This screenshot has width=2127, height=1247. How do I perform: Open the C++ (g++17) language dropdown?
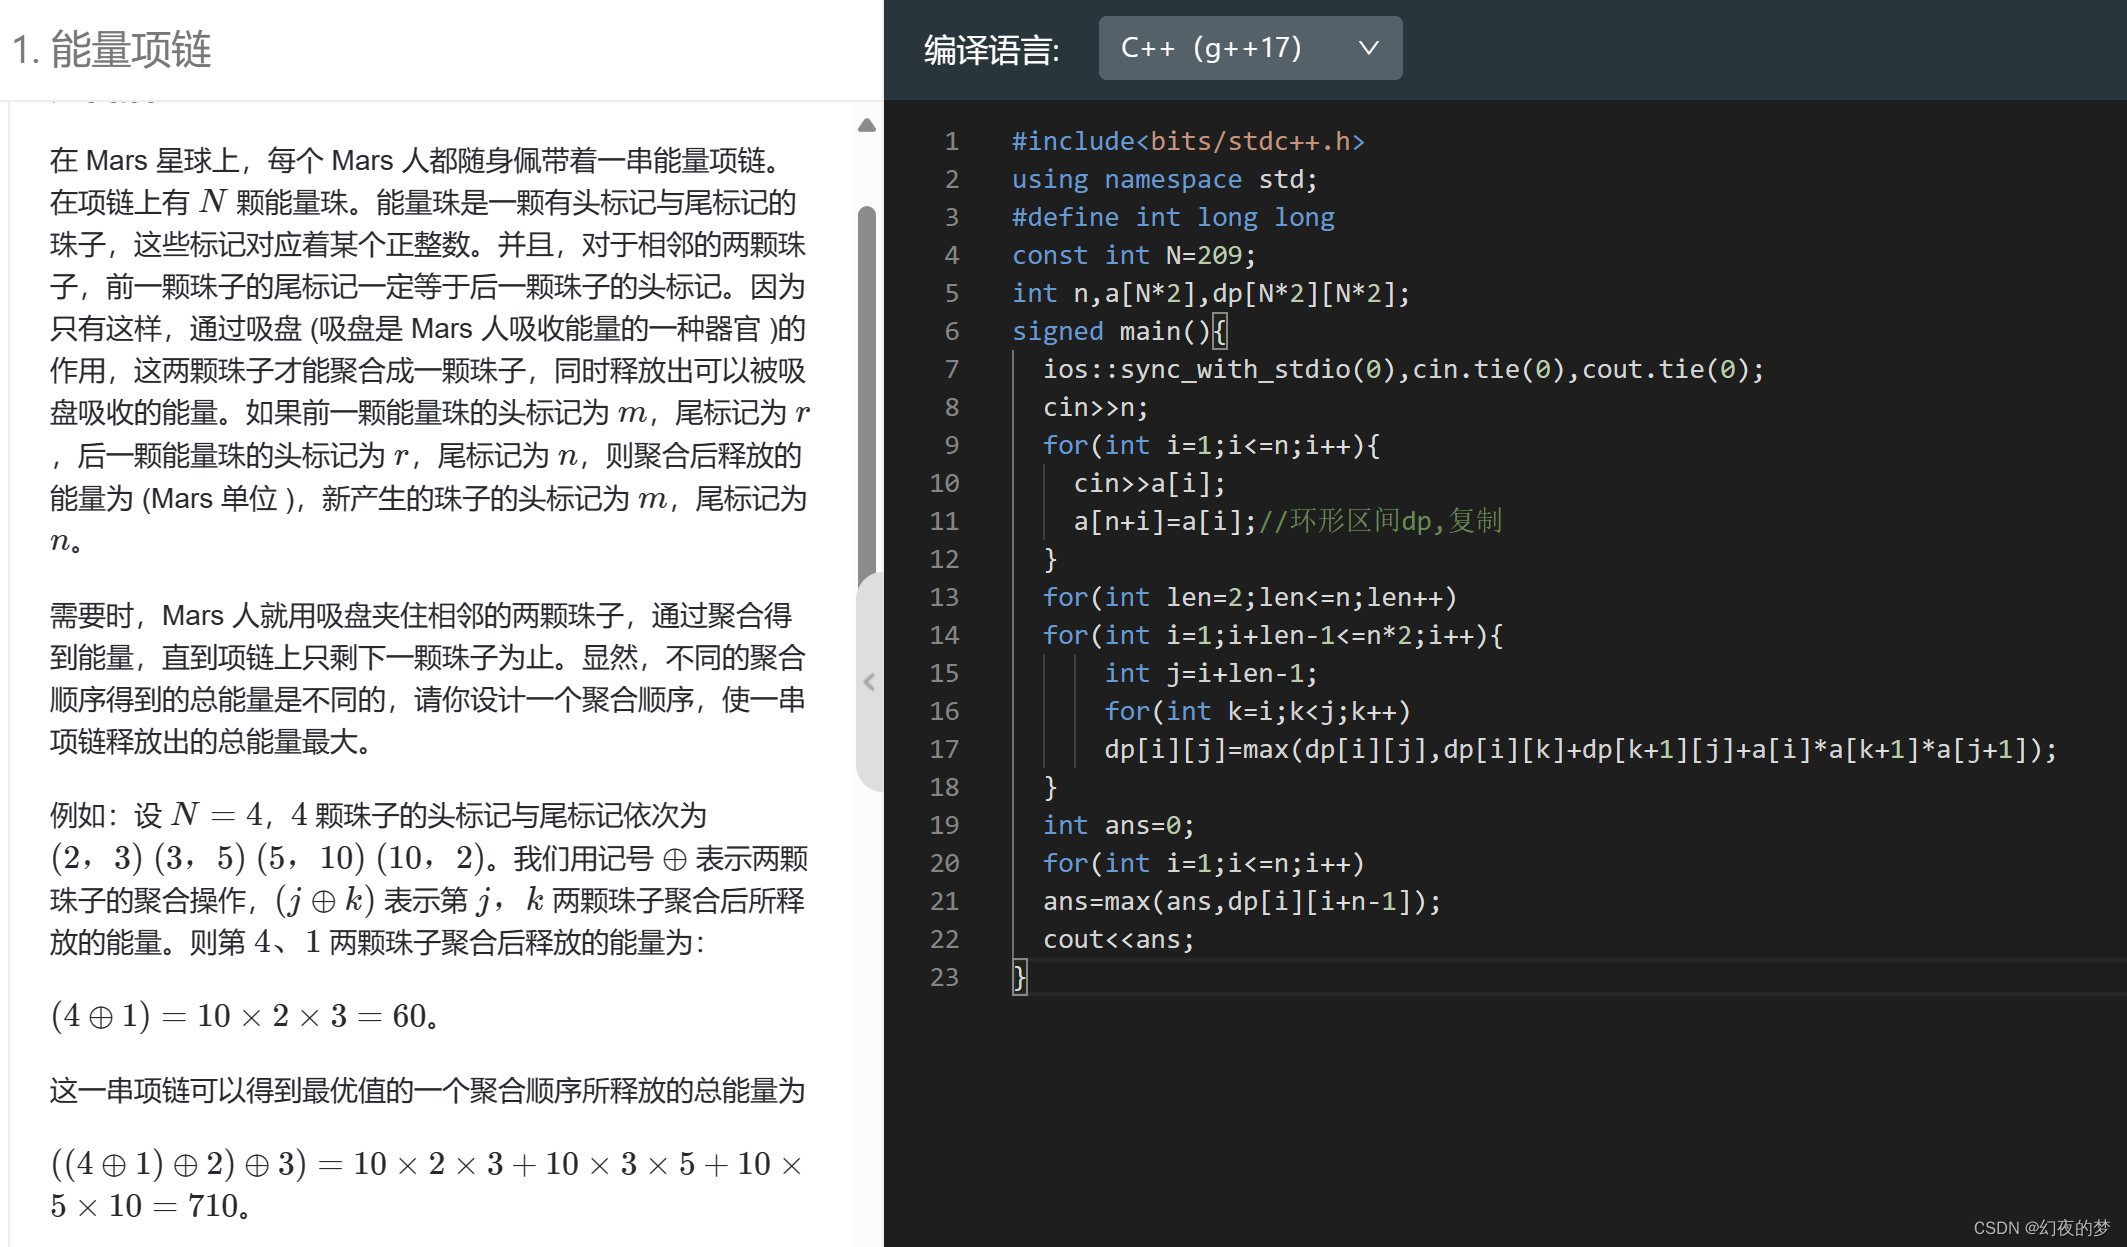coord(1250,48)
